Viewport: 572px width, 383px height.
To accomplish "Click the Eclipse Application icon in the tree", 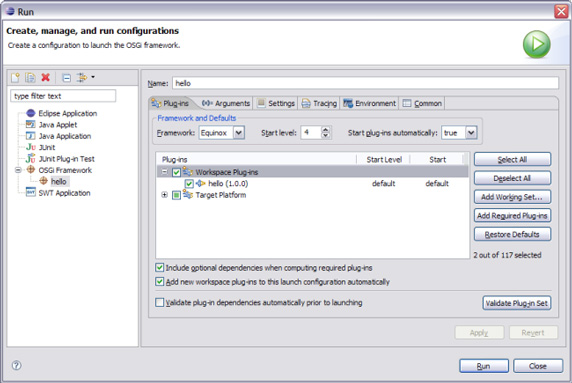I will click(x=31, y=113).
